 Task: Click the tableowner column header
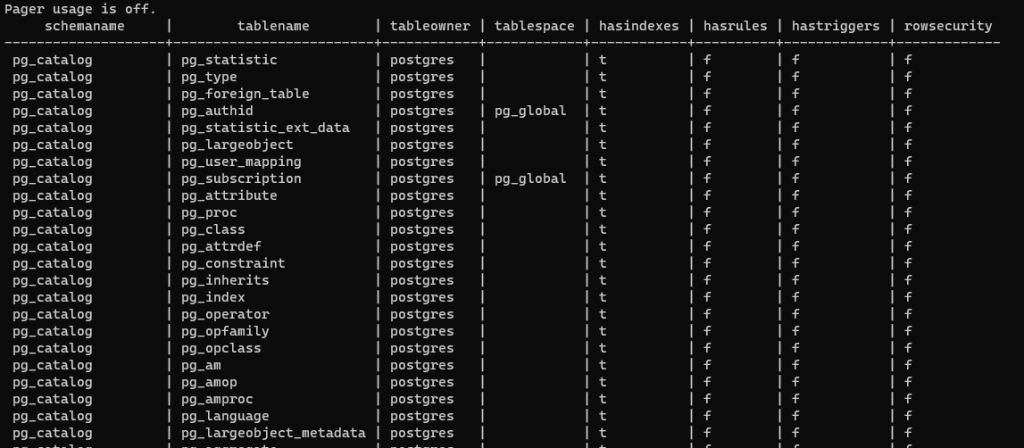(x=430, y=26)
